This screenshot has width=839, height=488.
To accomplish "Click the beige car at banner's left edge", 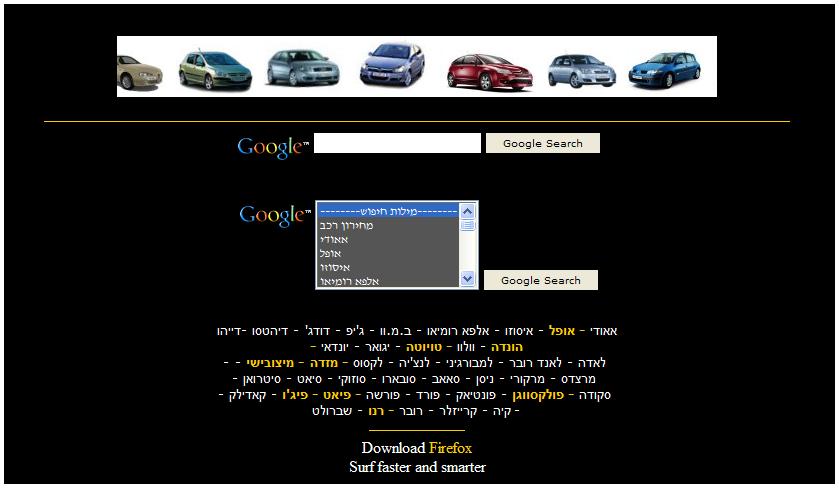I will (x=138, y=72).
